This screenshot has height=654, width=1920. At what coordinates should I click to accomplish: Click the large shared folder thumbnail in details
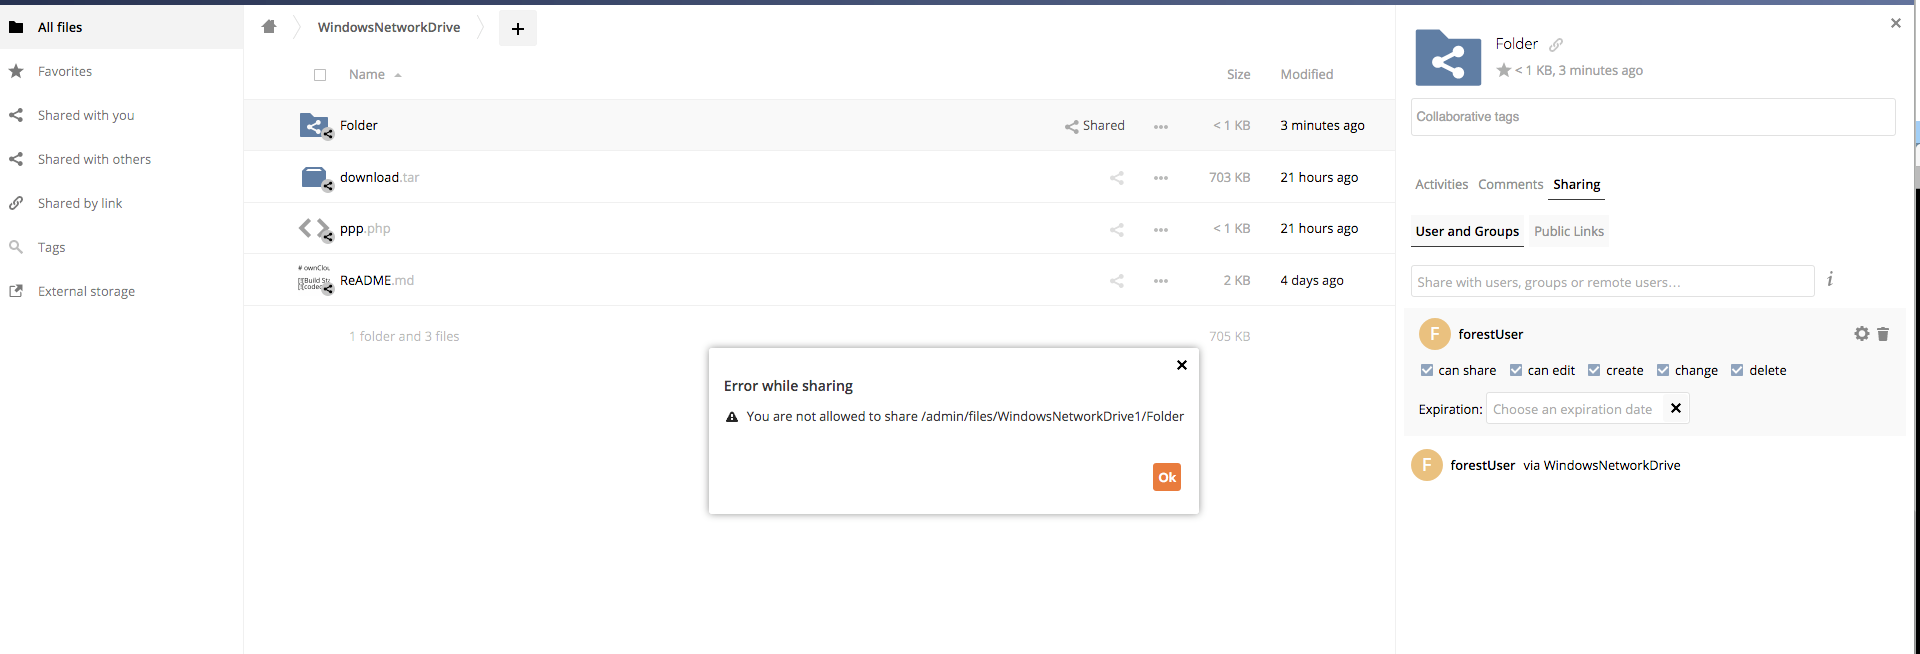(x=1448, y=58)
